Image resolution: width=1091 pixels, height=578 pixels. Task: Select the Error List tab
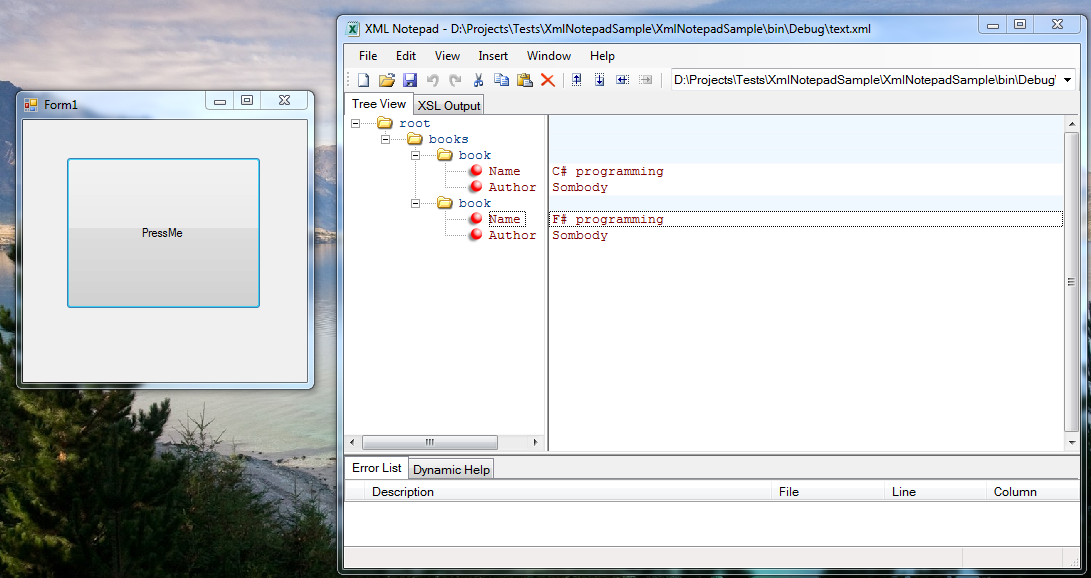click(377, 467)
